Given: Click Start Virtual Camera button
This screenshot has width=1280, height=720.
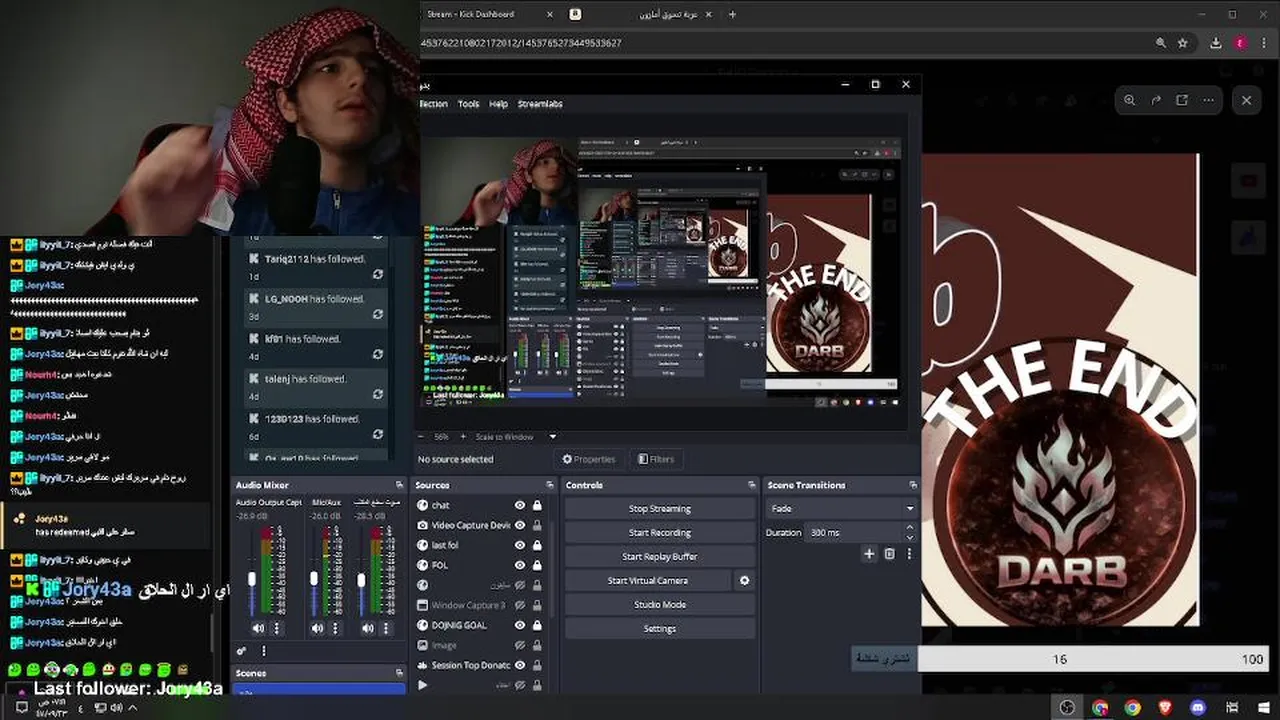Looking at the screenshot, I should click(647, 580).
